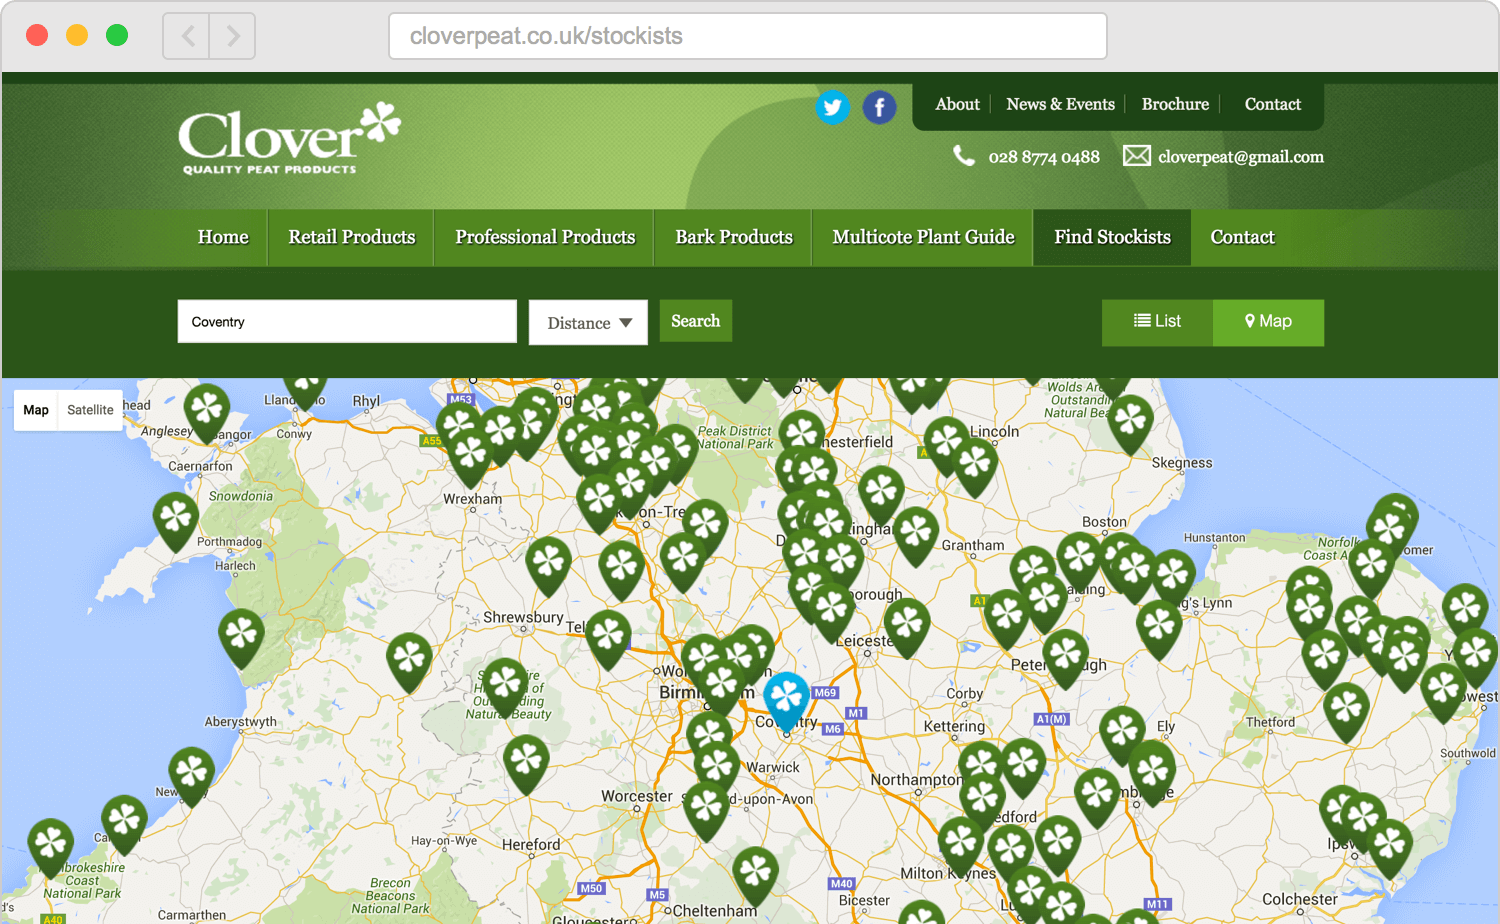Switch the map to Satellite view
This screenshot has height=924, width=1500.
pos(90,410)
